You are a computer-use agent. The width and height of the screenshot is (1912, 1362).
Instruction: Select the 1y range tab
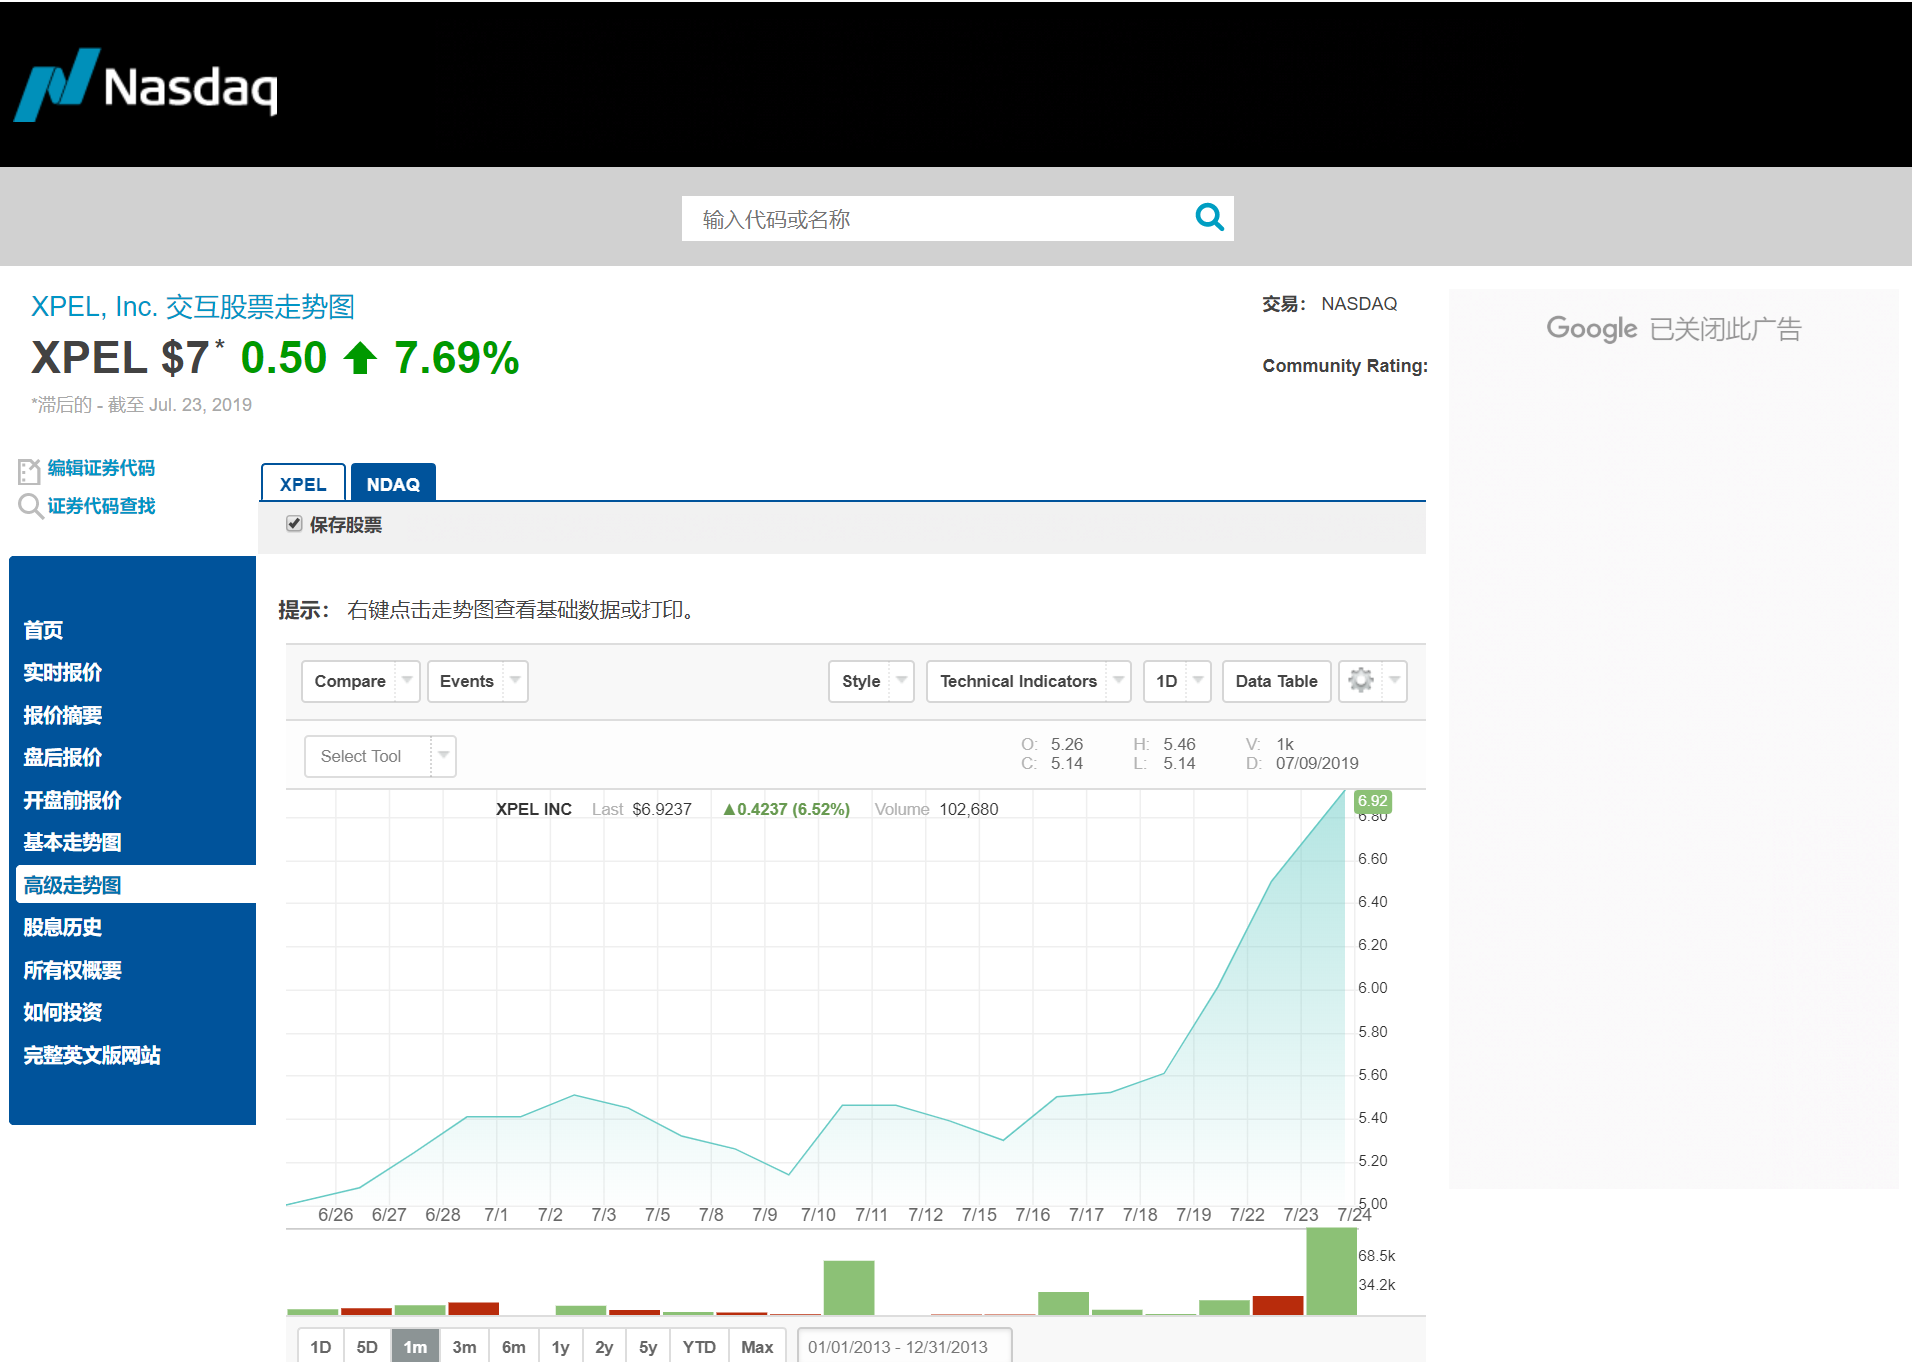pyautogui.click(x=561, y=1347)
